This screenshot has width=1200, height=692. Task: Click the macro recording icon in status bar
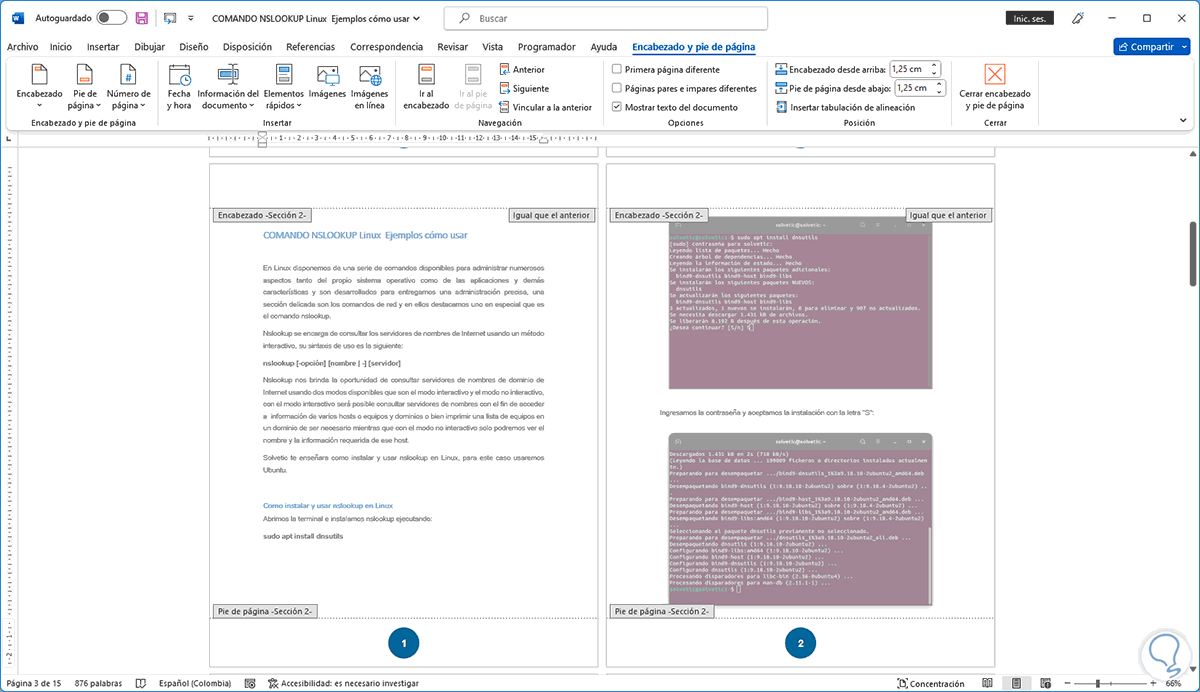[249, 684]
